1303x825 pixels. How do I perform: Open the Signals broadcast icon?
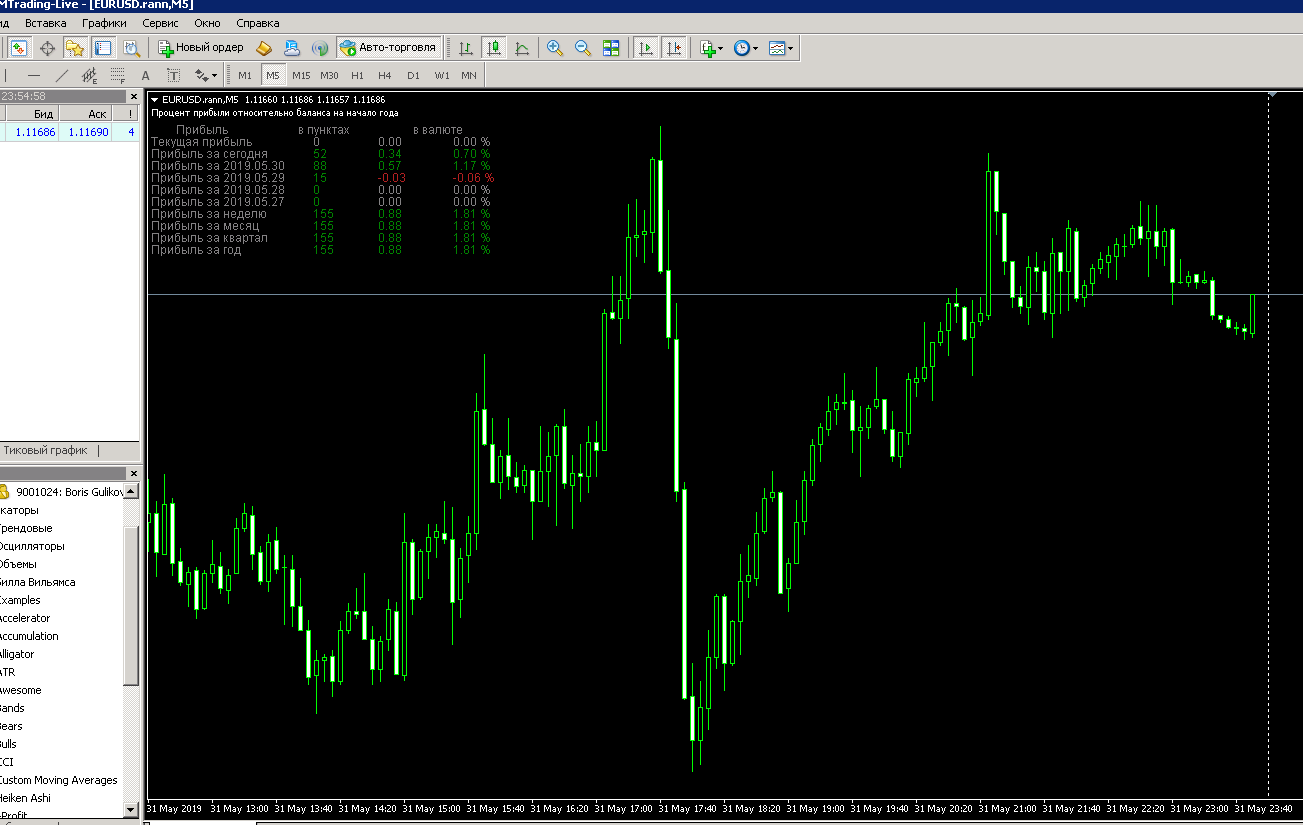click(320, 47)
